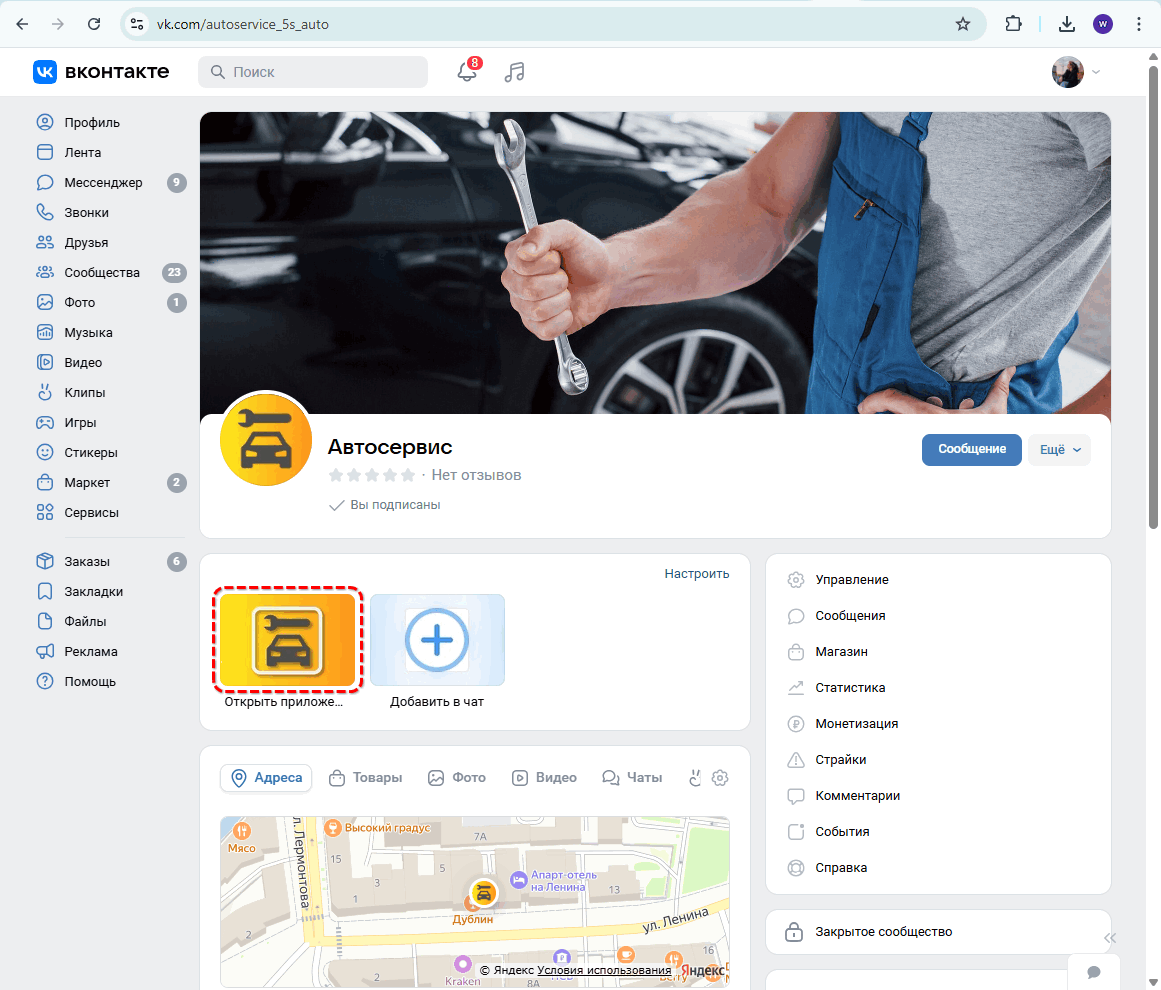Screen dimensions: 1161x990
Task: Open the notifications bell icon
Action: coord(466,72)
